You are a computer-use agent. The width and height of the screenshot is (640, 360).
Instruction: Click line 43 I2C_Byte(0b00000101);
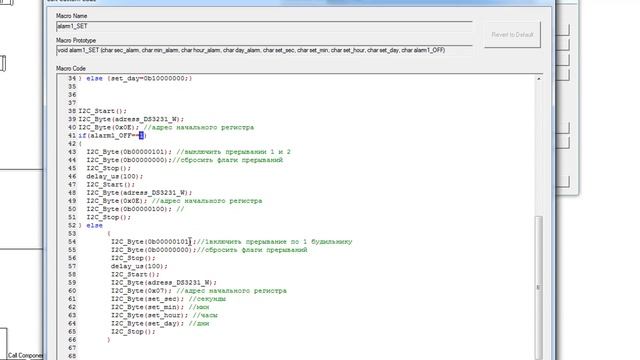click(x=129, y=152)
